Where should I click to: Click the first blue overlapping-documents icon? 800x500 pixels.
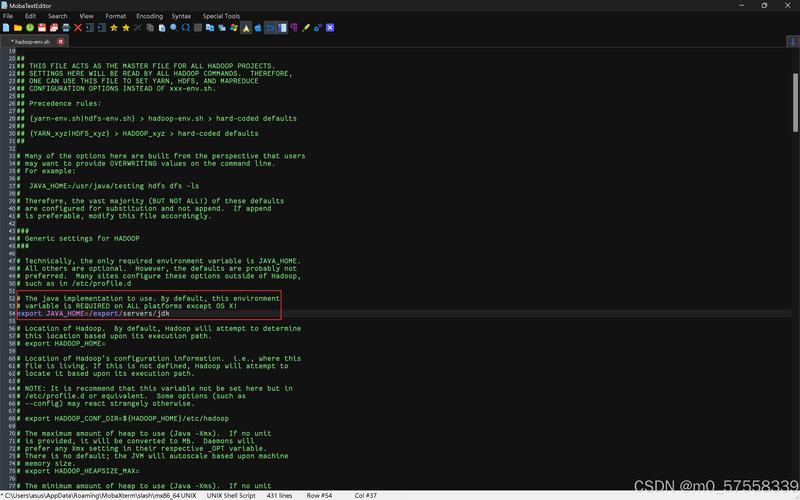[210, 28]
